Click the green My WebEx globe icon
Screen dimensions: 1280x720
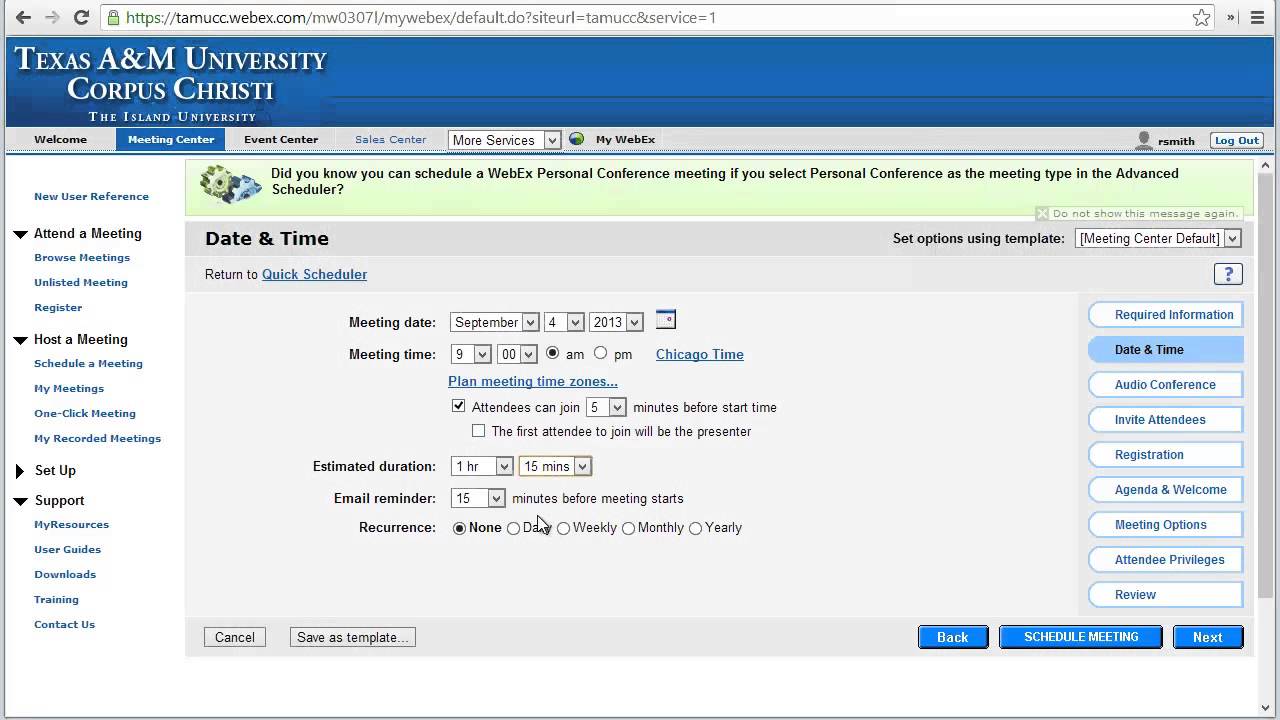click(576, 139)
